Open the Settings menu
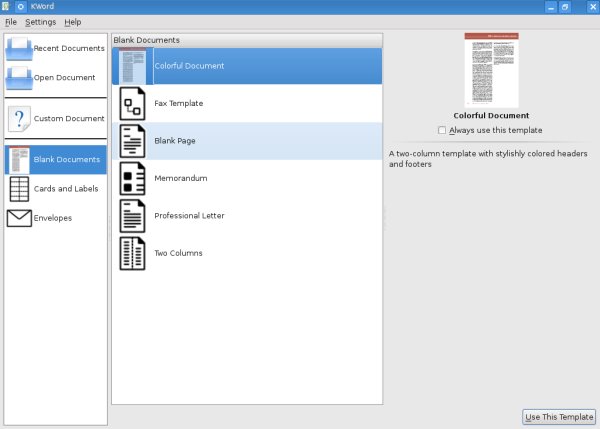 41,22
